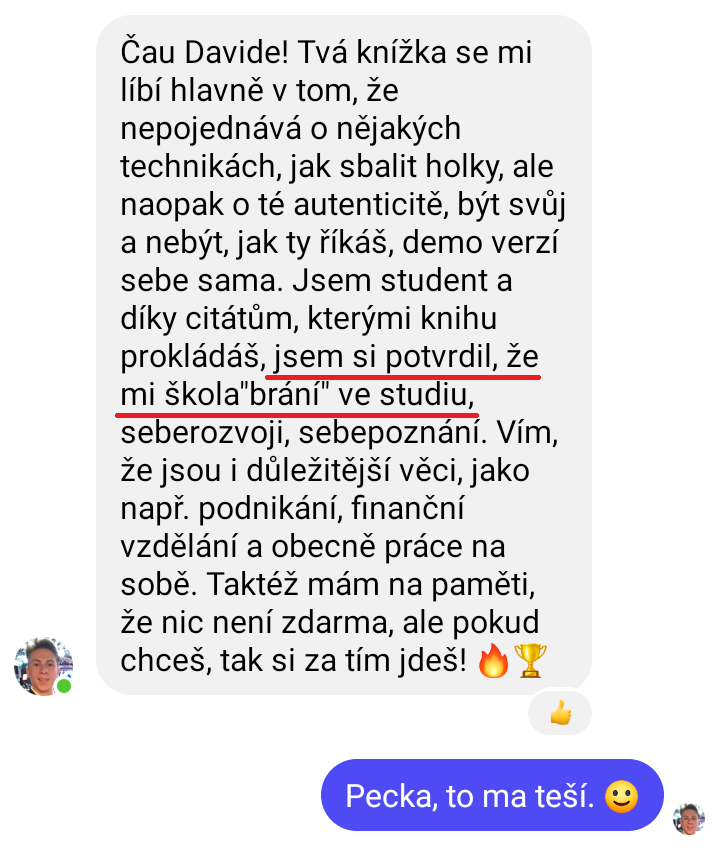Click the underlined phrase "jsem si potvrdil, že"
Viewport: 712px width, 852px height.
[405, 357]
